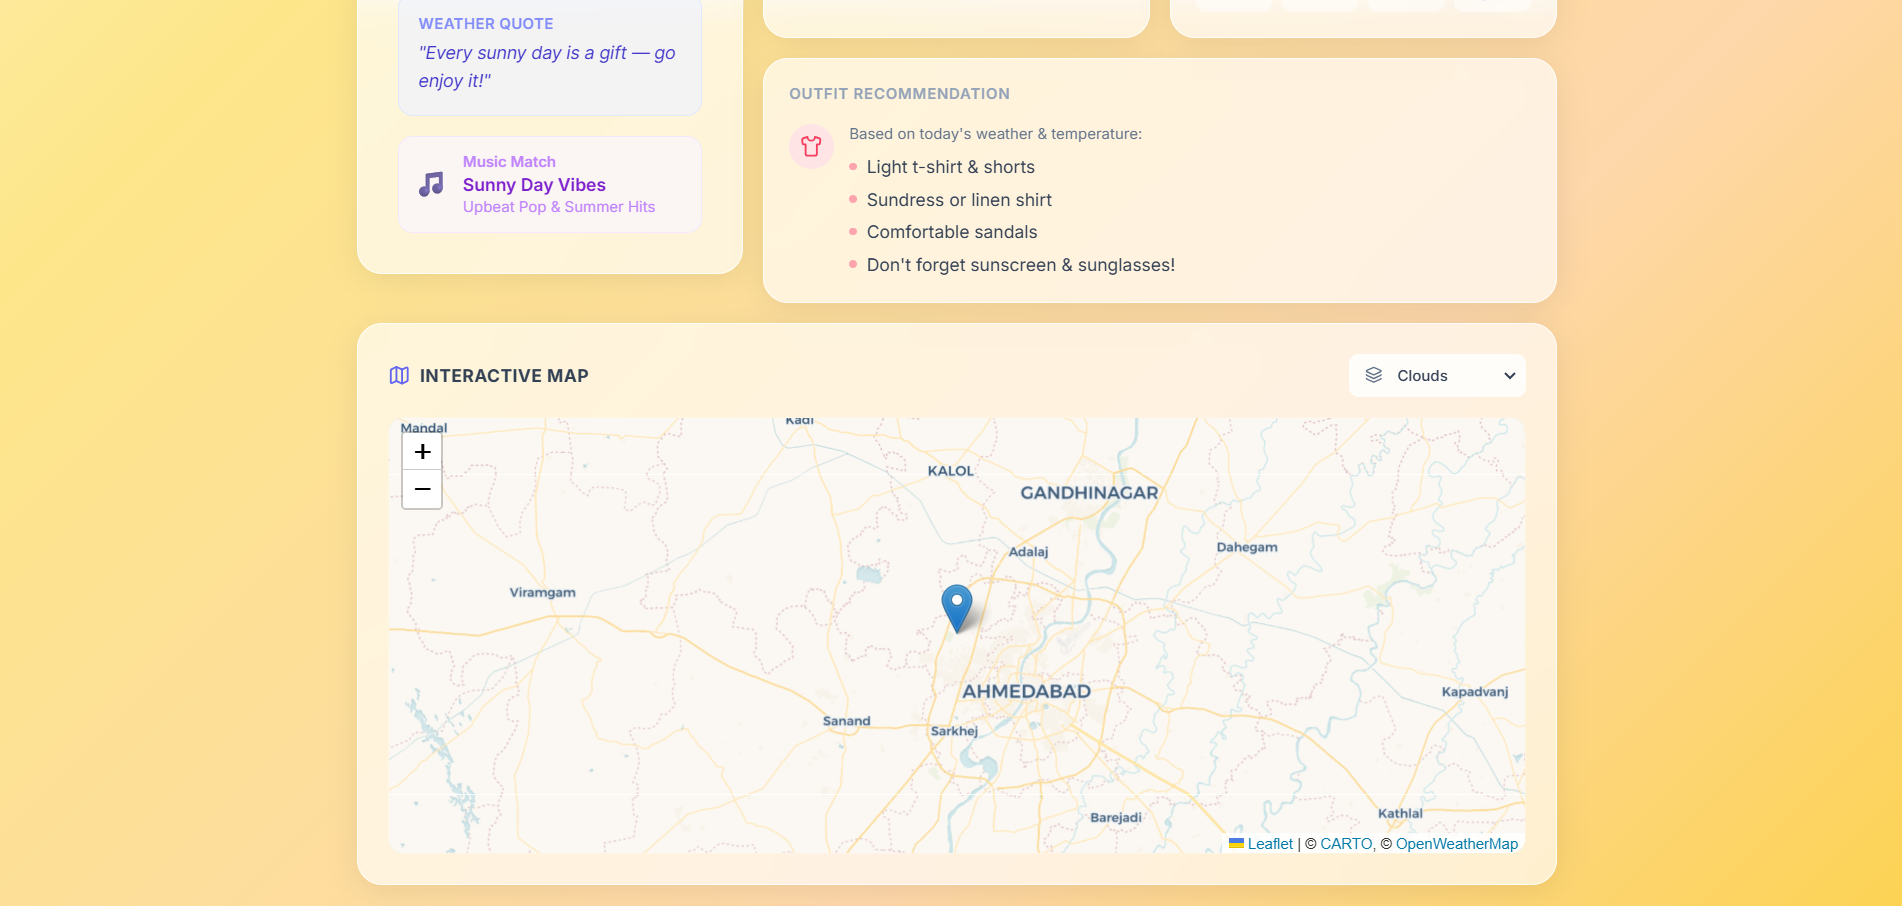
Task: Click the Sundress or linen shirt item
Action: tap(959, 200)
